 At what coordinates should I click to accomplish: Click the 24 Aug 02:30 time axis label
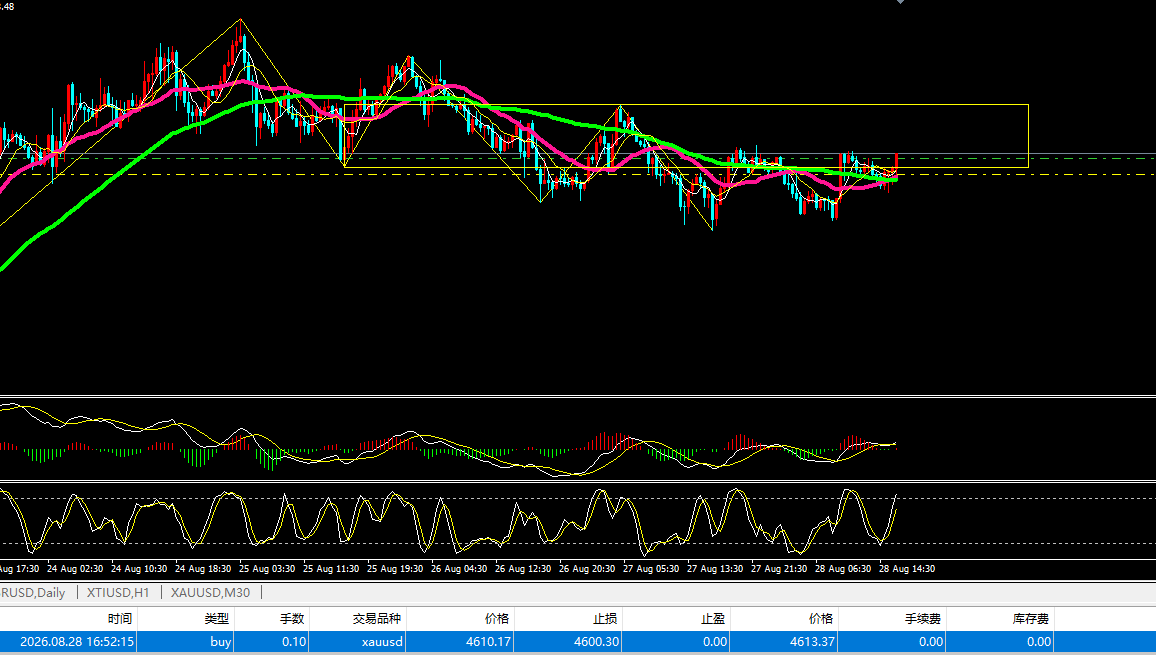tap(75, 569)
